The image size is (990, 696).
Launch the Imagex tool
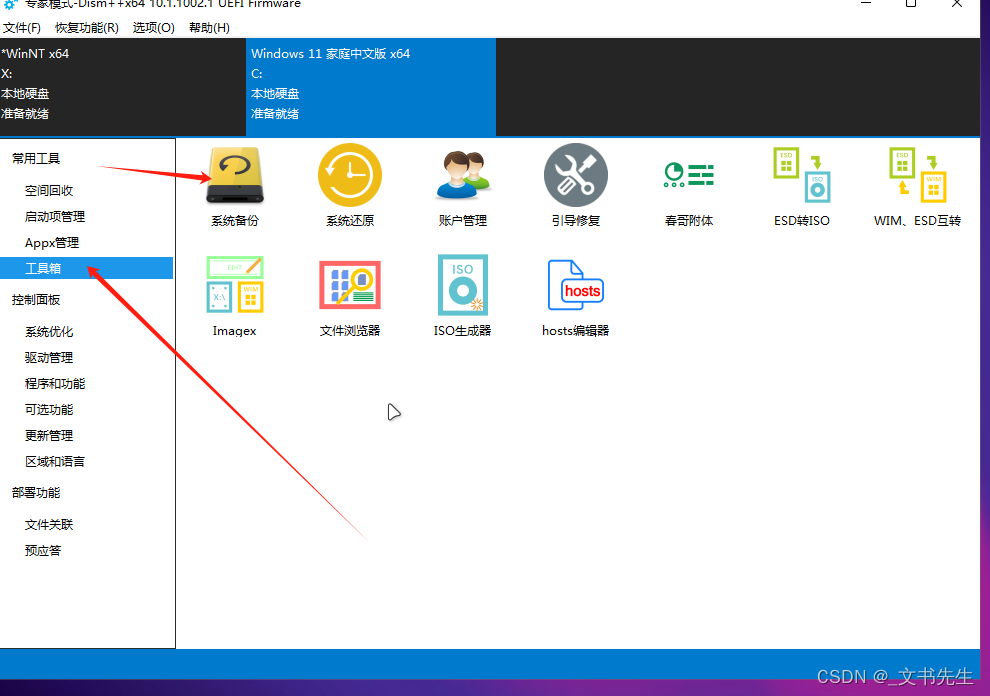234,296
